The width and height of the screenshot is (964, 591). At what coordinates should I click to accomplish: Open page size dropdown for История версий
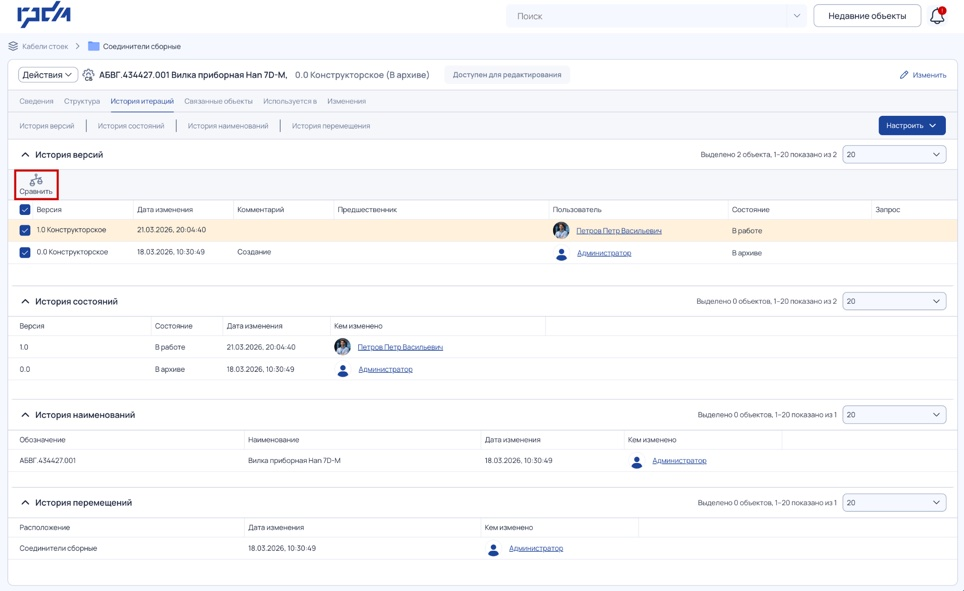point(894,154)
